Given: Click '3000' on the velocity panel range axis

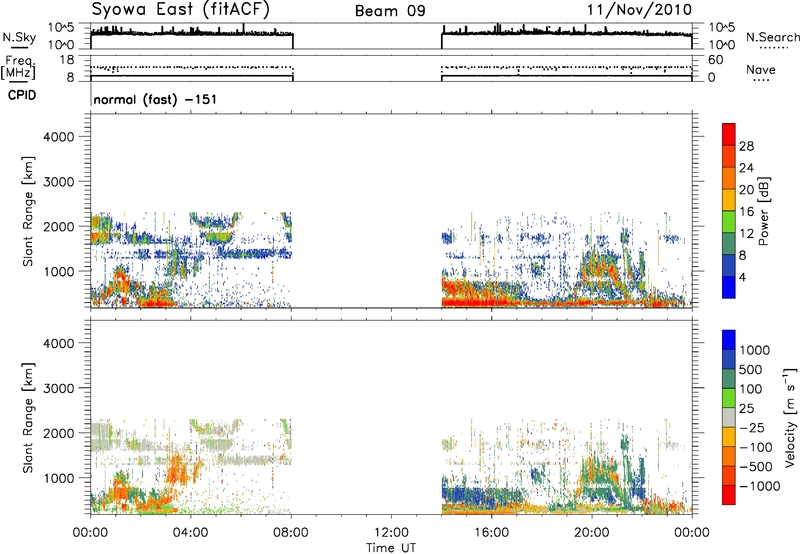Looking at the screenshot, I should coord(59,388).
